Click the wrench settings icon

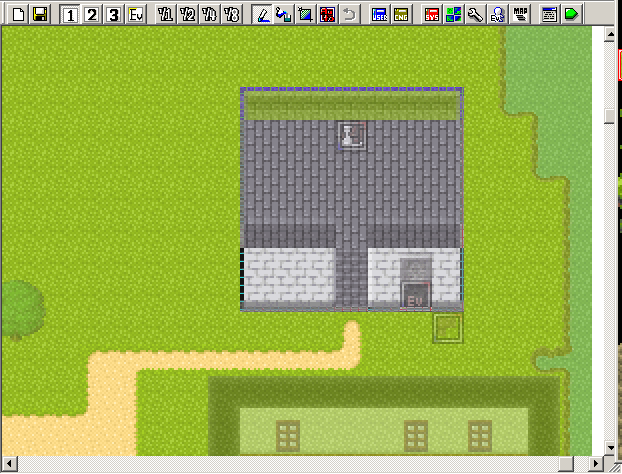[x=476, y=14]
